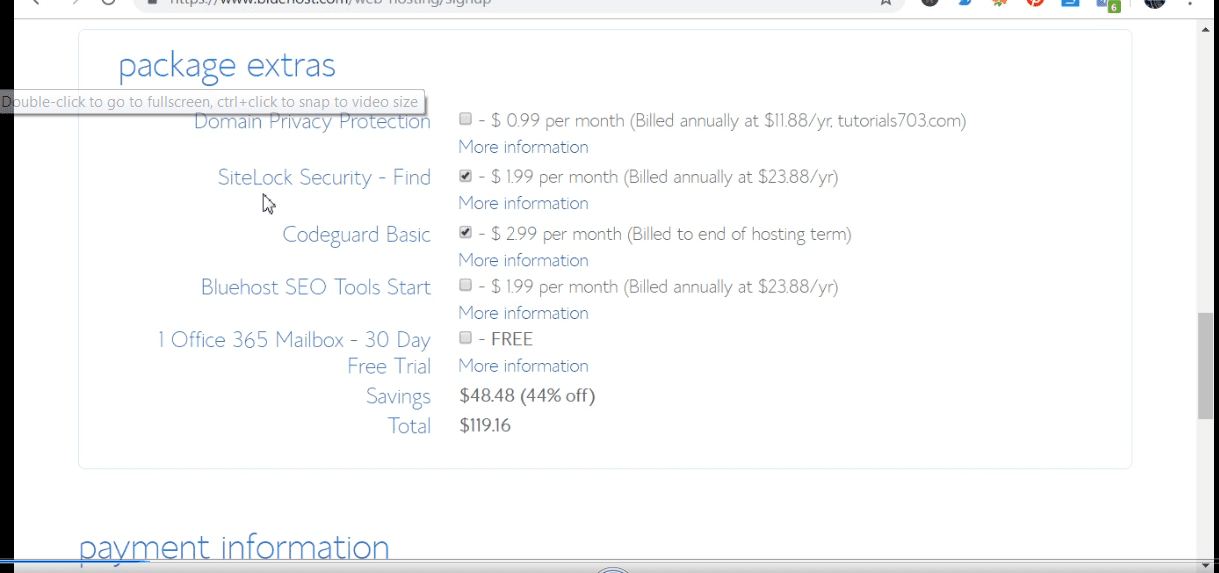Open More information under SiteLock Security

click(x=523, y=203)
